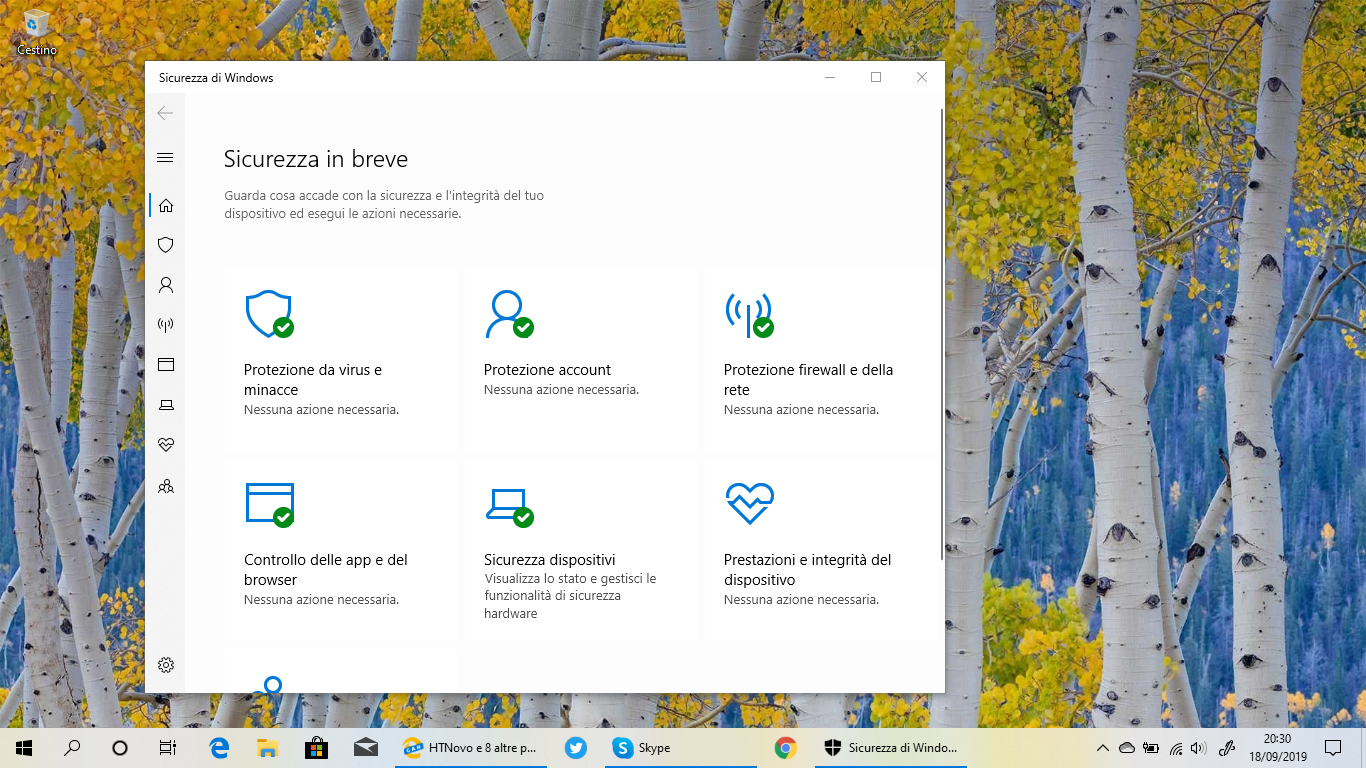
Task: Open family options sidebar icon
Action: tap(166, 486)
